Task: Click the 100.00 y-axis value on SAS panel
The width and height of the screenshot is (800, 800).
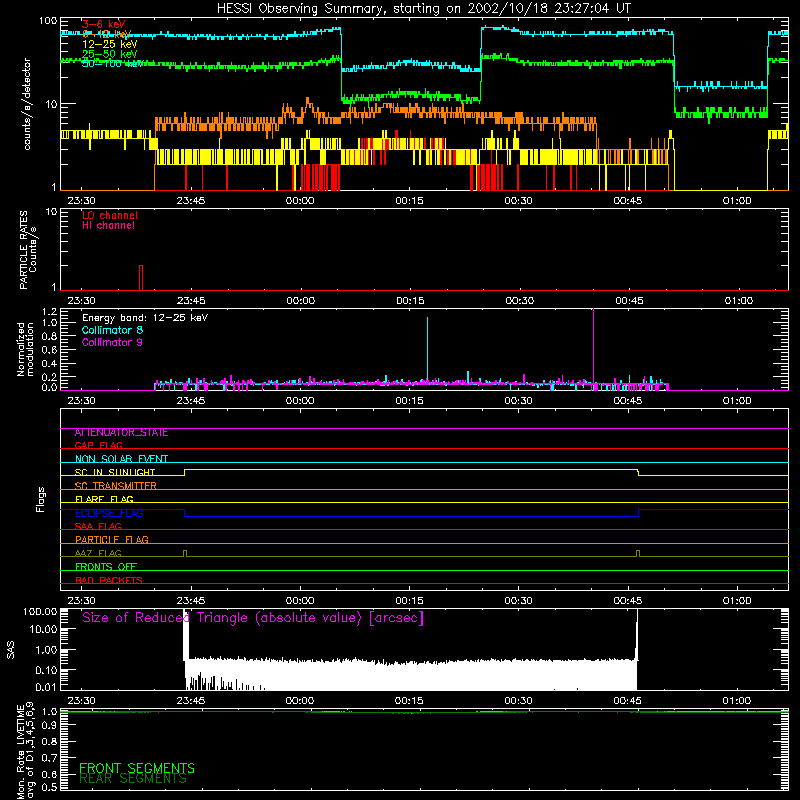Action: [x=40, y=612]
